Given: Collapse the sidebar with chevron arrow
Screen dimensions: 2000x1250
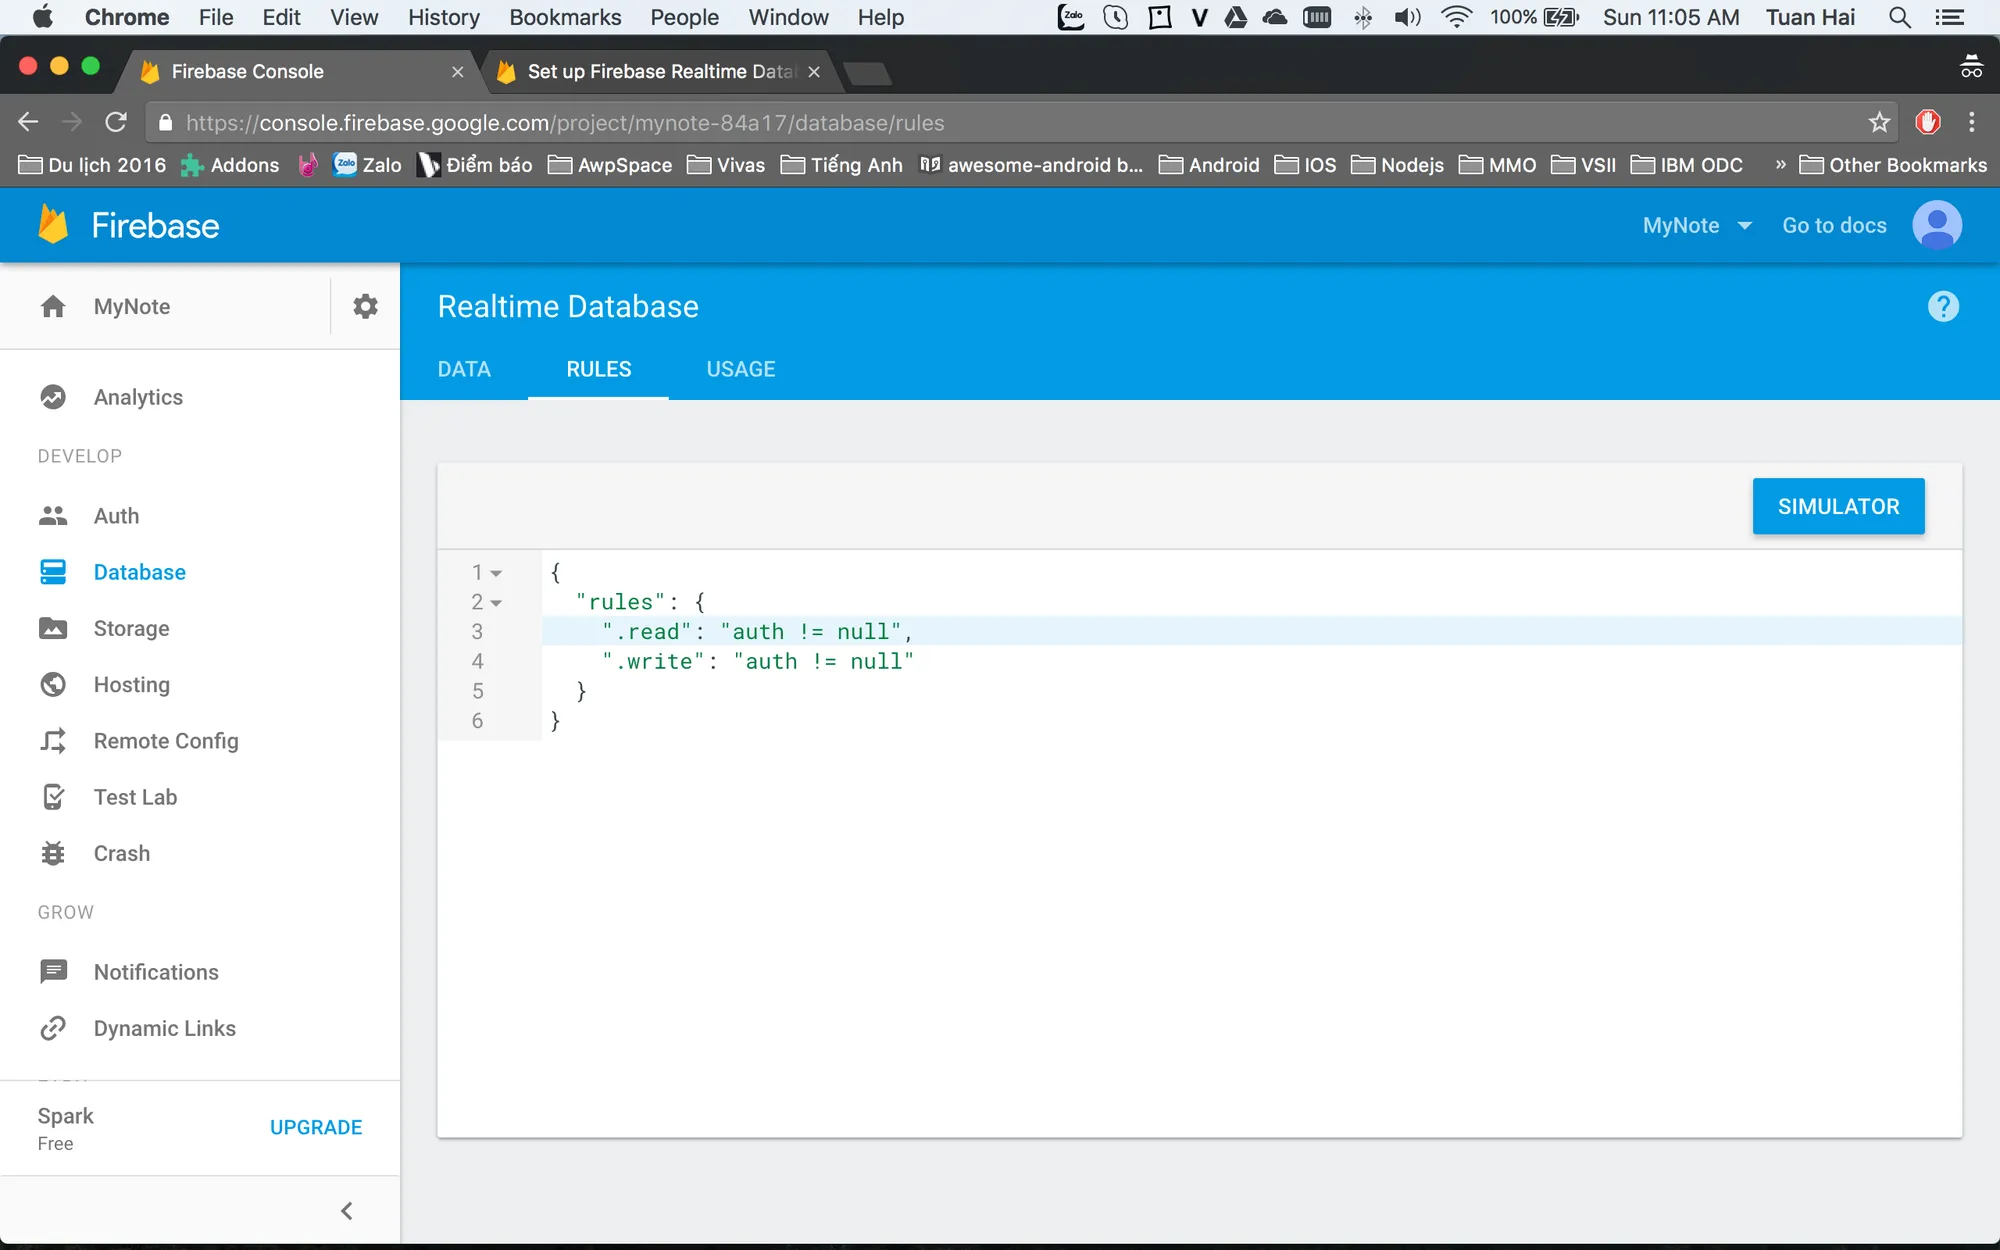Looking at the screenshot, I should pos(347,1211).
